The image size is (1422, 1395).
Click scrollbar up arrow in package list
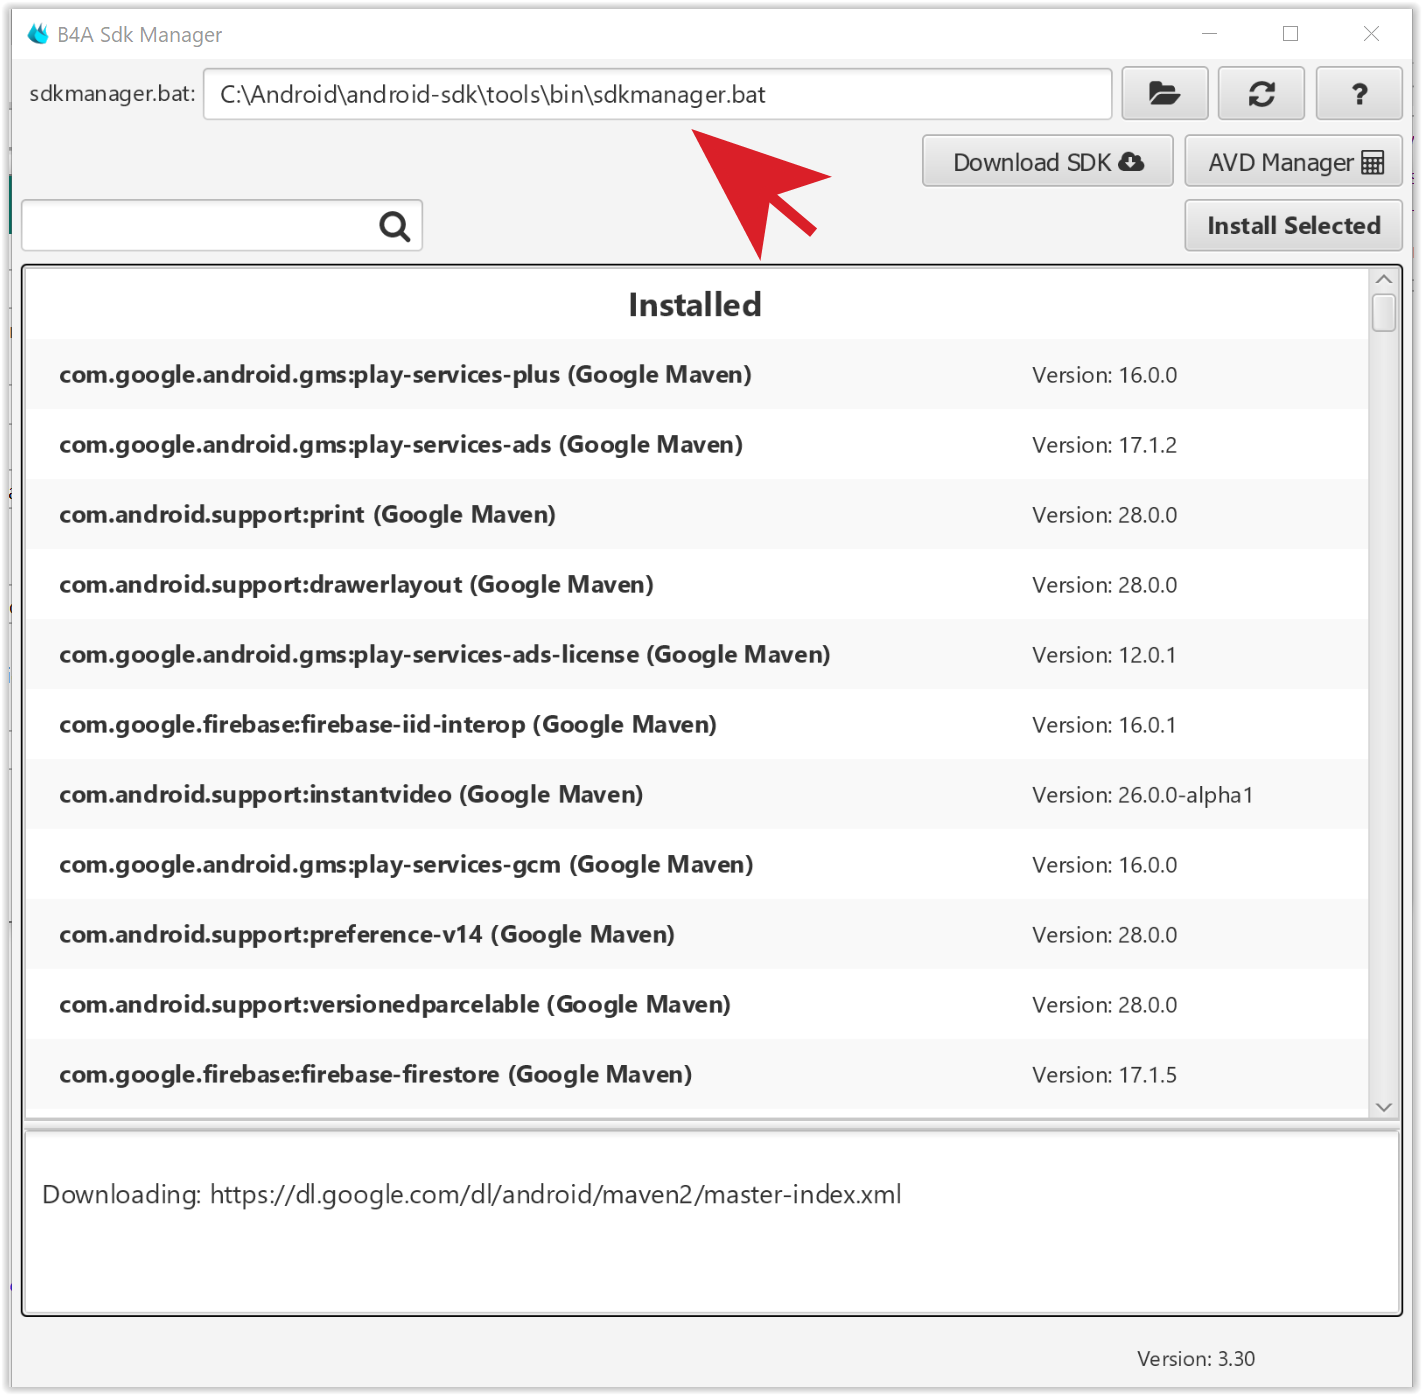tap(1384, 280)
